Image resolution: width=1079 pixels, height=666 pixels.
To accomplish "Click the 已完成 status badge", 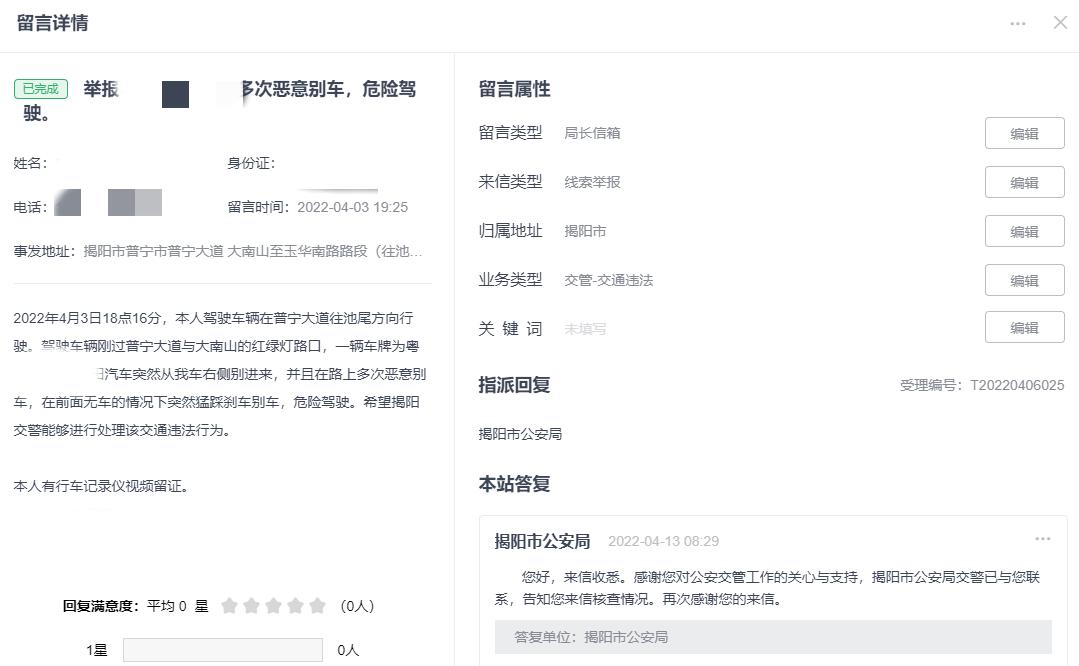I will tap(40, 88).
